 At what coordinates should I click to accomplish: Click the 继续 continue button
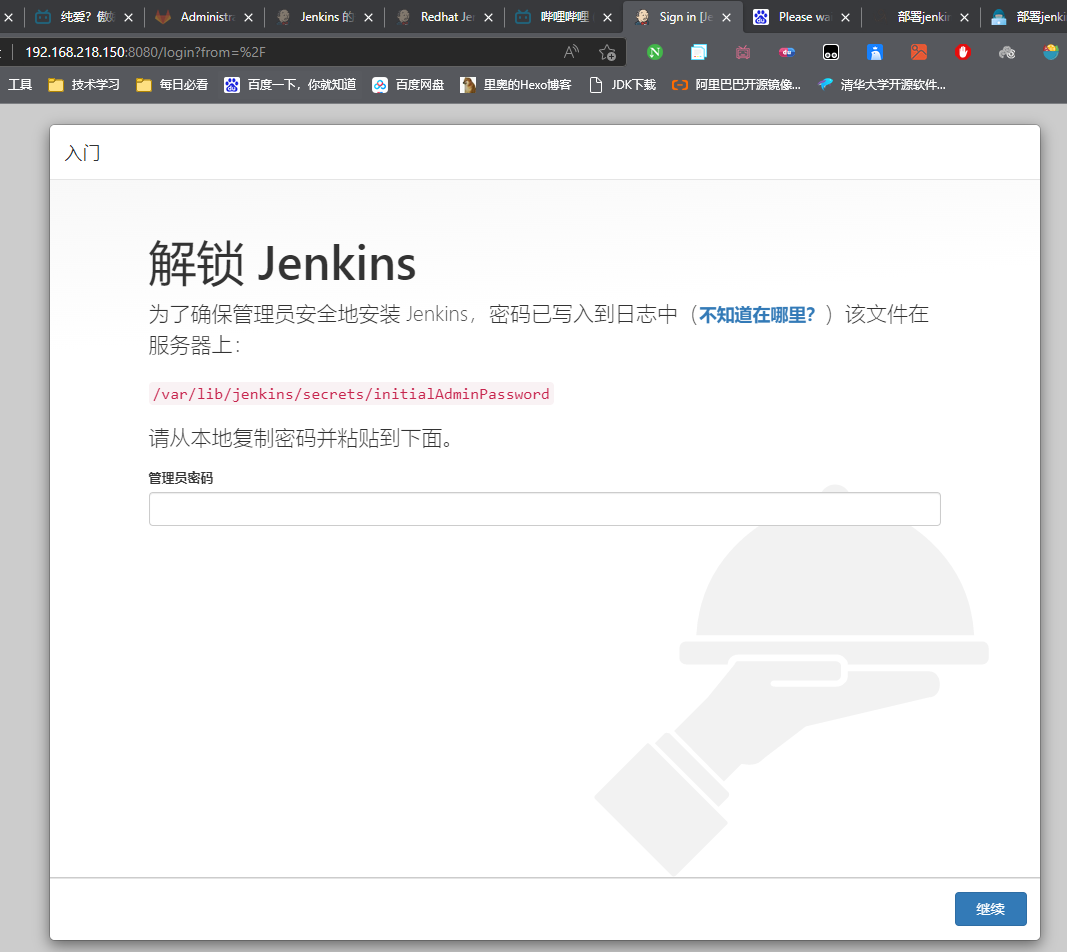coord(990,909)
